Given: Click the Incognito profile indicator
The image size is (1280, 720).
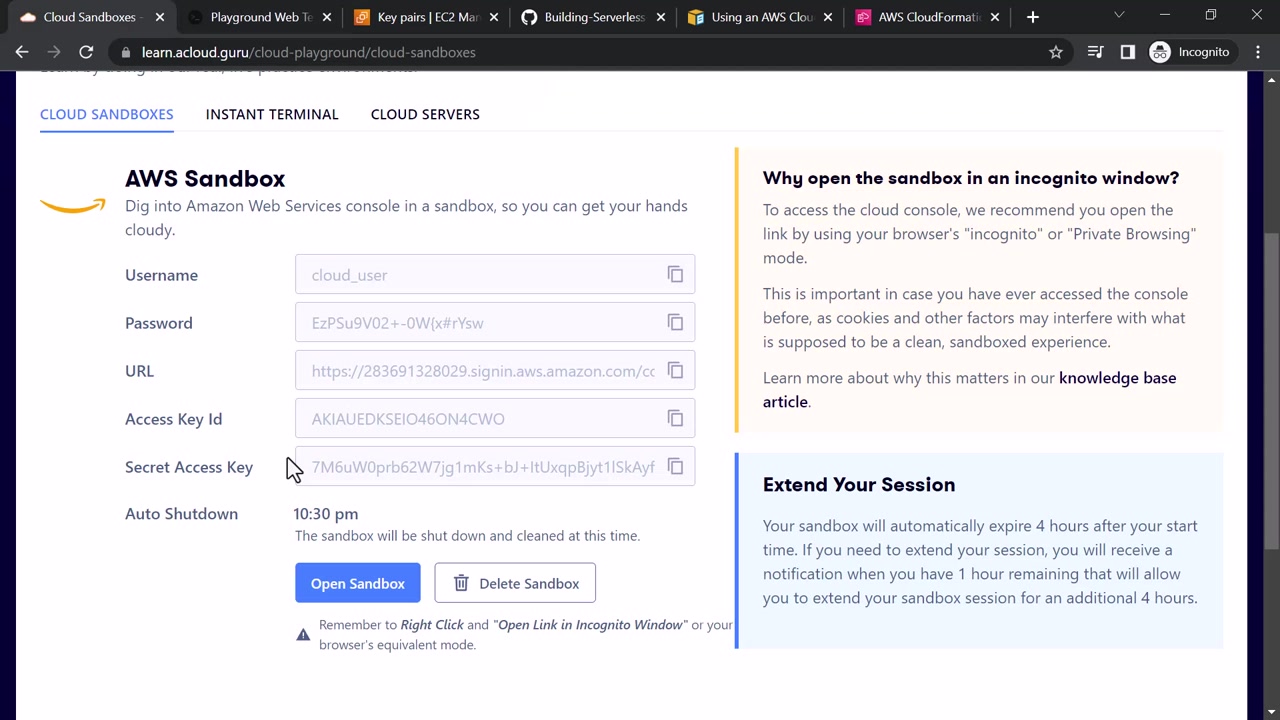Looking at the screenshot, I should click(x=1190, y=52).
